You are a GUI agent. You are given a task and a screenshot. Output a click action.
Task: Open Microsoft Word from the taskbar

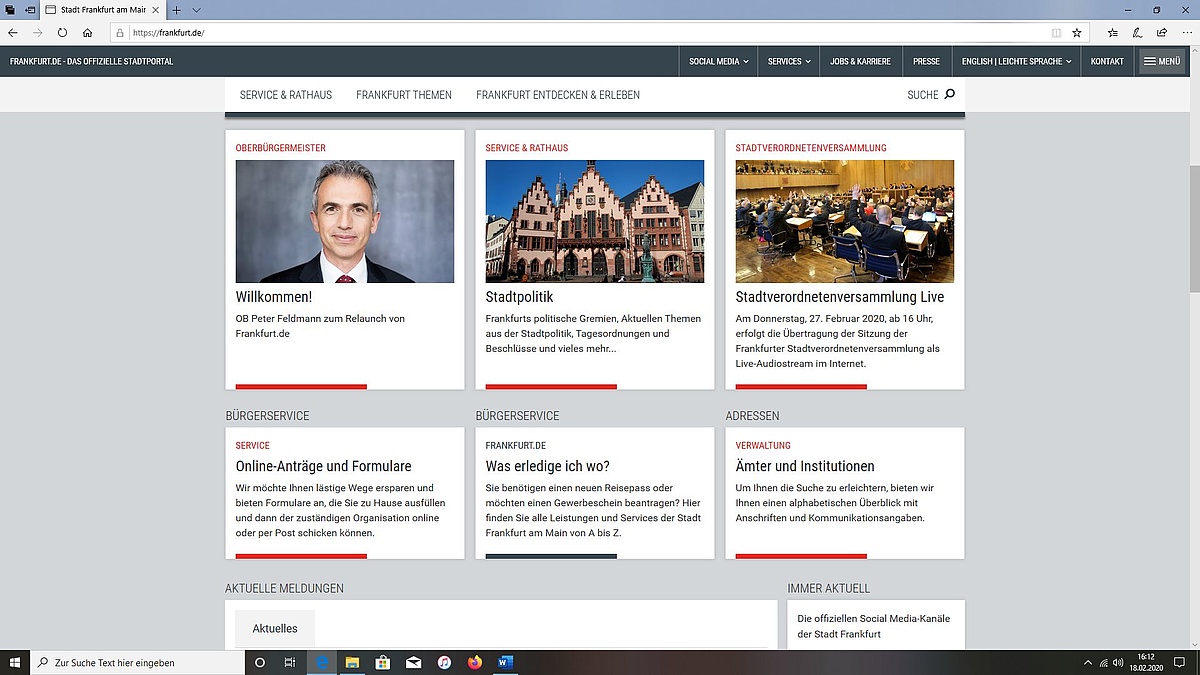click(x=504, y=662)
